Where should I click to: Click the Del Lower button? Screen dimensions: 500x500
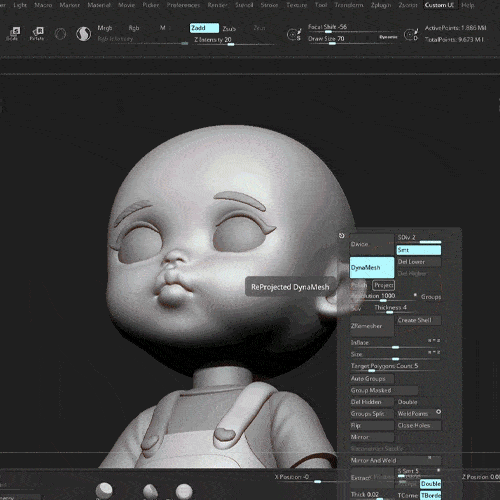coord(419,262)
